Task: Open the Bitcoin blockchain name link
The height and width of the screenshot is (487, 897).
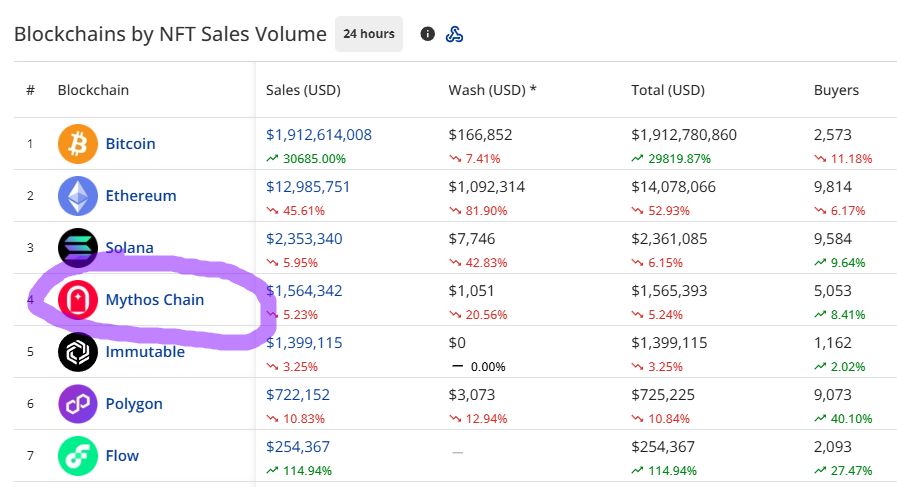Action: pos(131,144)
